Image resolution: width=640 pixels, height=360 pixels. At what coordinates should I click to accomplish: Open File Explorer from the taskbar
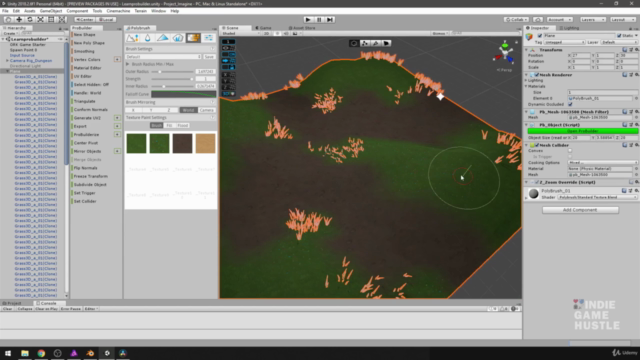pyautogui.click(x=25, y=353)
